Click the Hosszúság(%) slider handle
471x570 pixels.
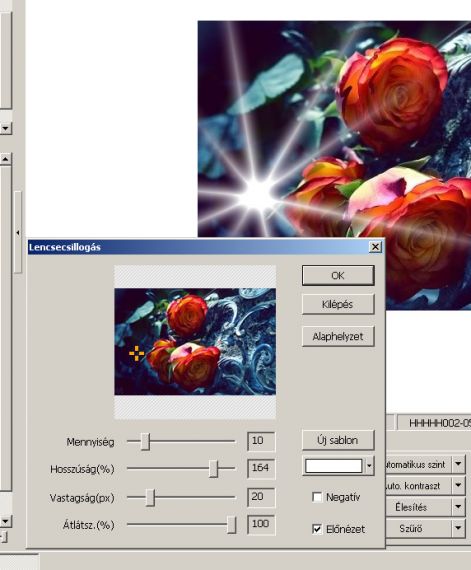[x=214, y=469]
